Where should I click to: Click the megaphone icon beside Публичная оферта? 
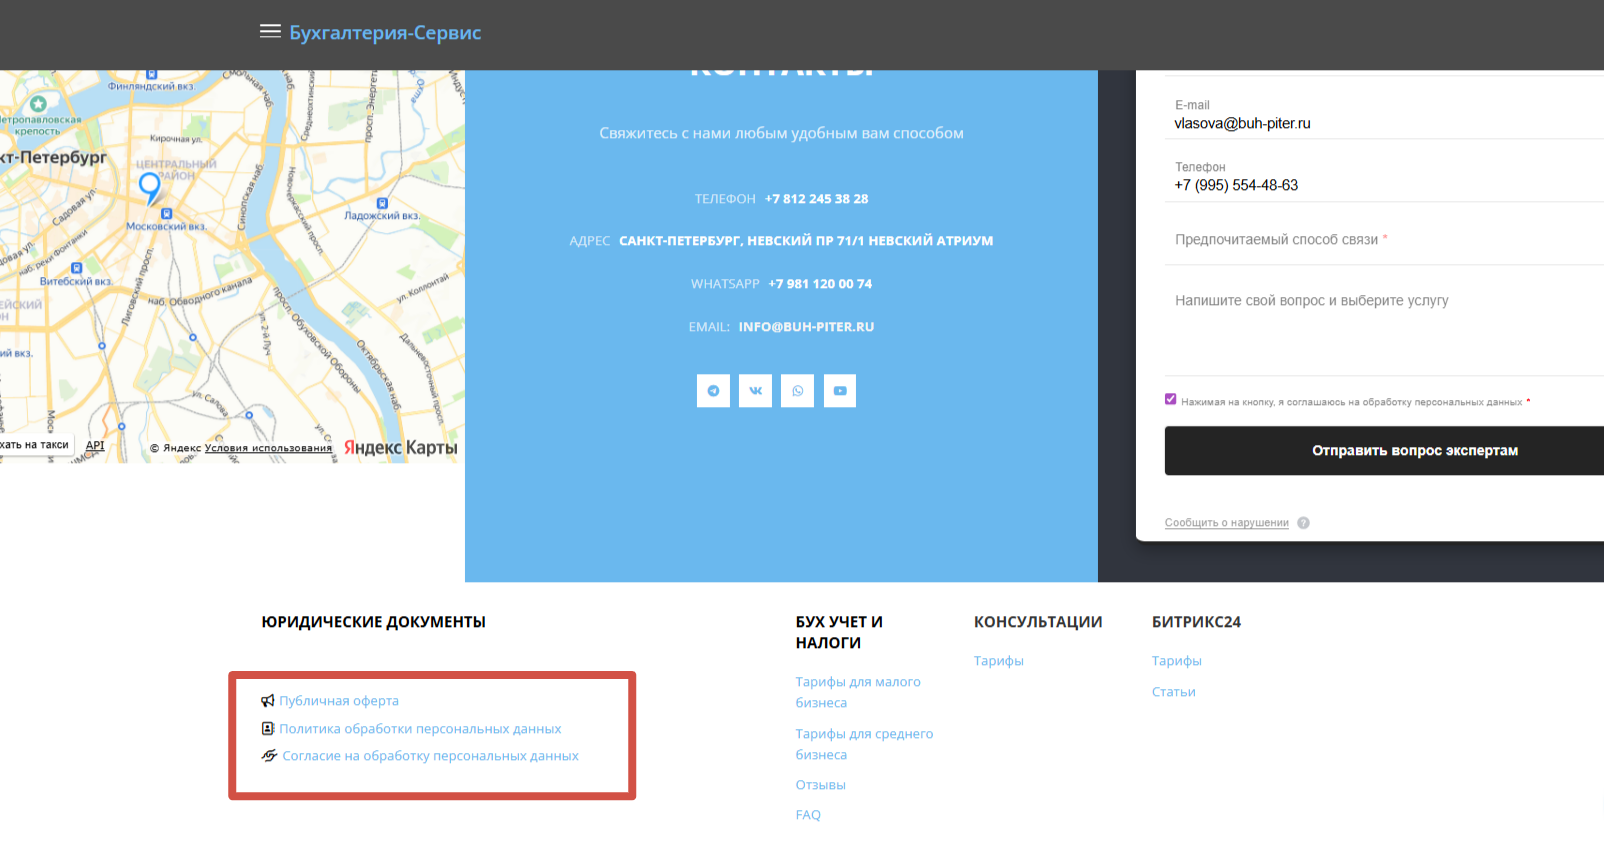[x=268, y=701]
